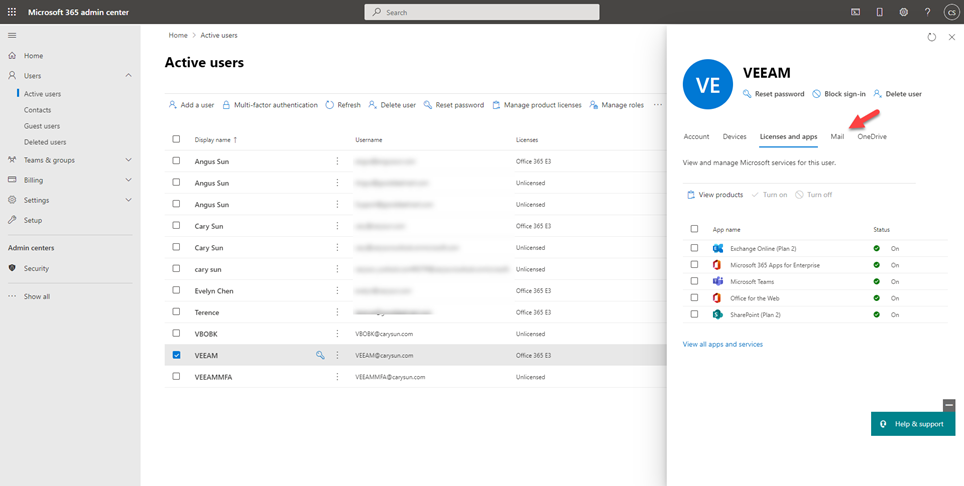Click Manage product licenses
Screen dimensions: 964x486
[x=537, y=105]
